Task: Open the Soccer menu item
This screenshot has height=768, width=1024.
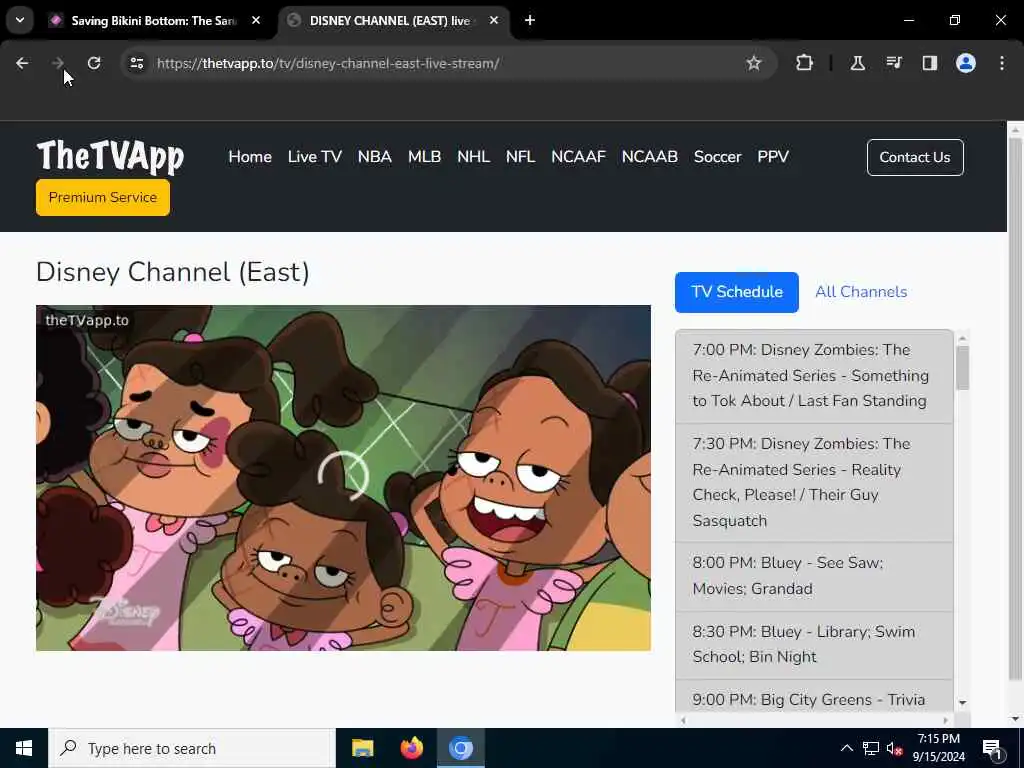Action: (718, 157)
